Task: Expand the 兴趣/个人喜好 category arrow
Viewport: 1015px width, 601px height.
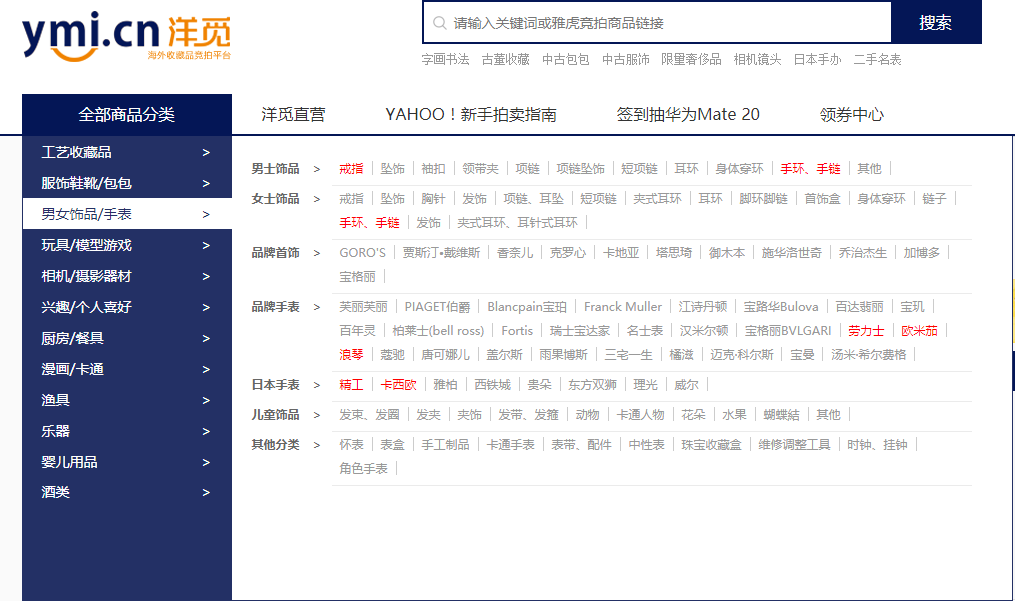Action: [206, 308]
